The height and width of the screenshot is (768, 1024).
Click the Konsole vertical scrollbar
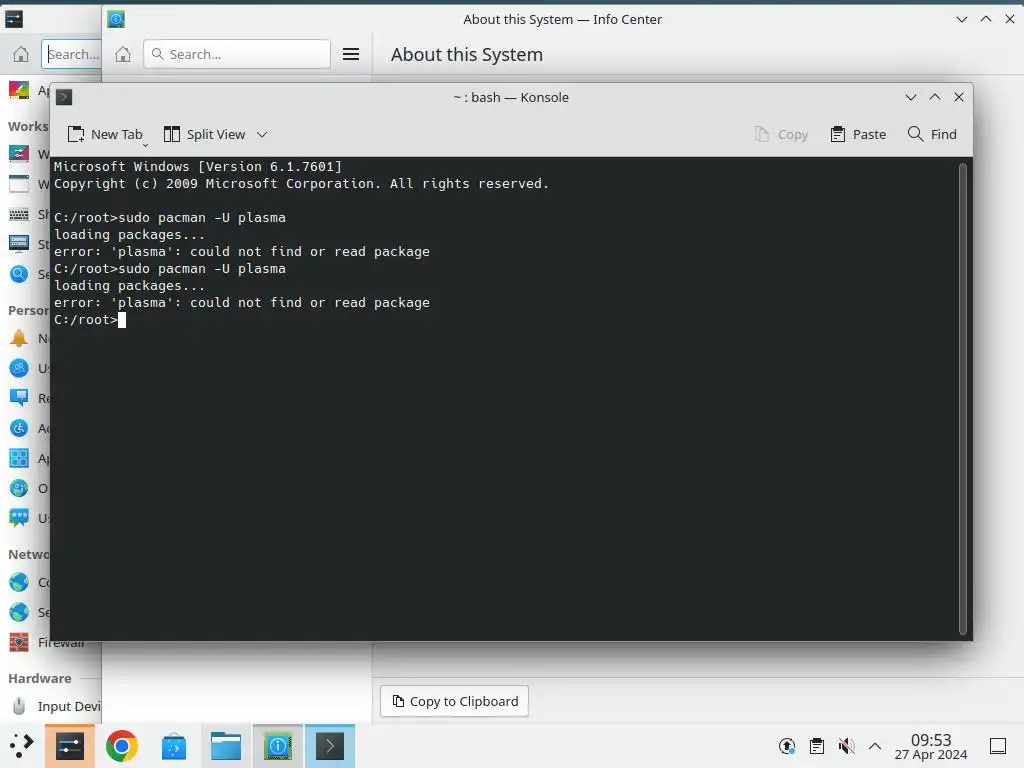coord(962,398)
